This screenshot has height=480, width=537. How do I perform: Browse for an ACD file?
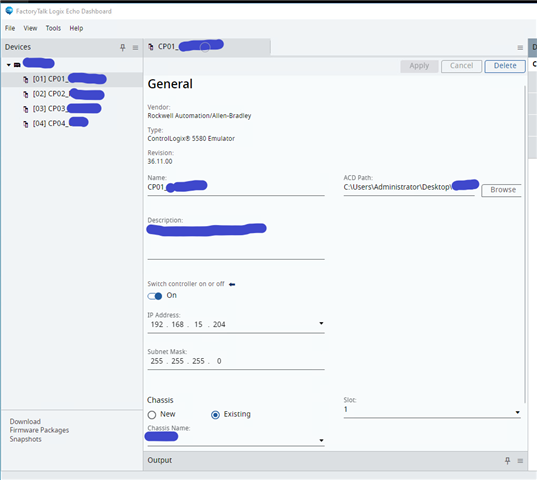[502, 190]
